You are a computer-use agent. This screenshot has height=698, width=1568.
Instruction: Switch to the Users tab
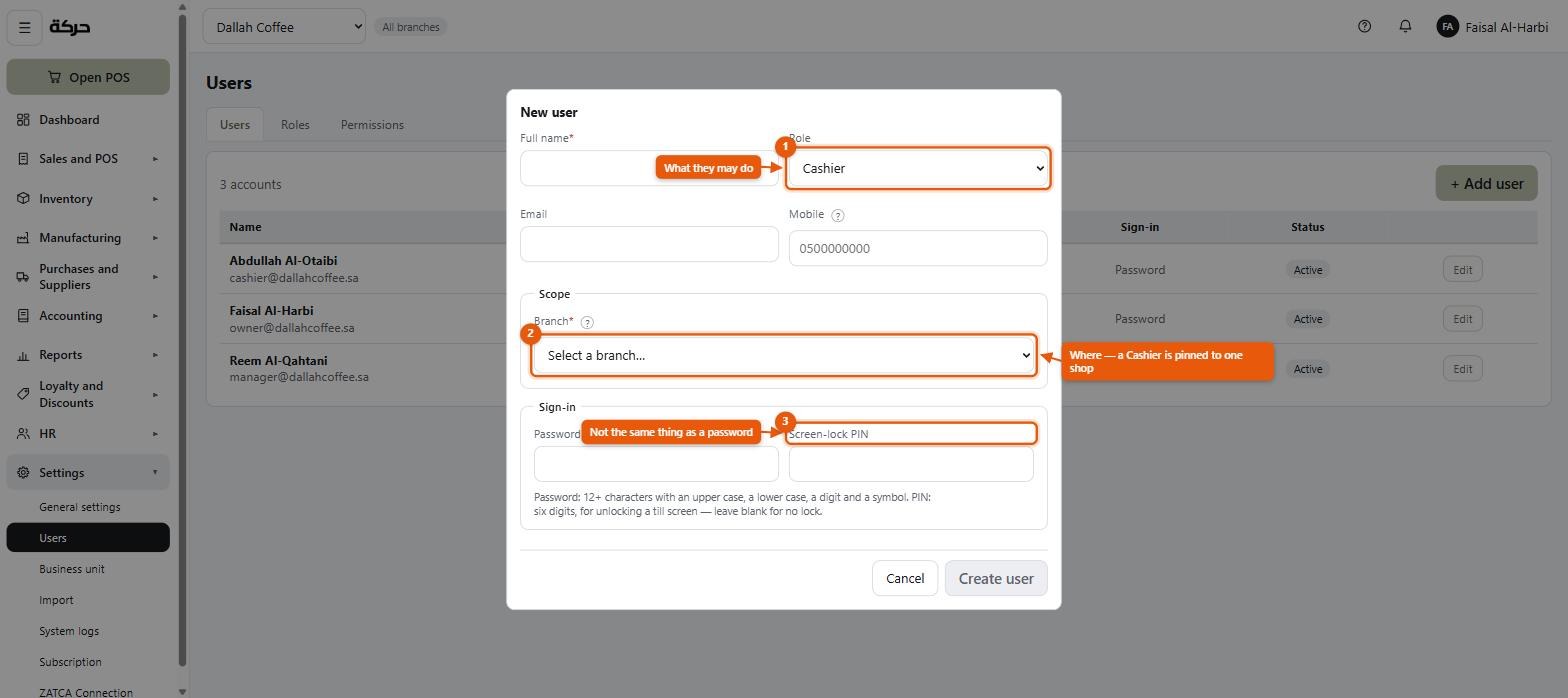(x=235, y=125)
